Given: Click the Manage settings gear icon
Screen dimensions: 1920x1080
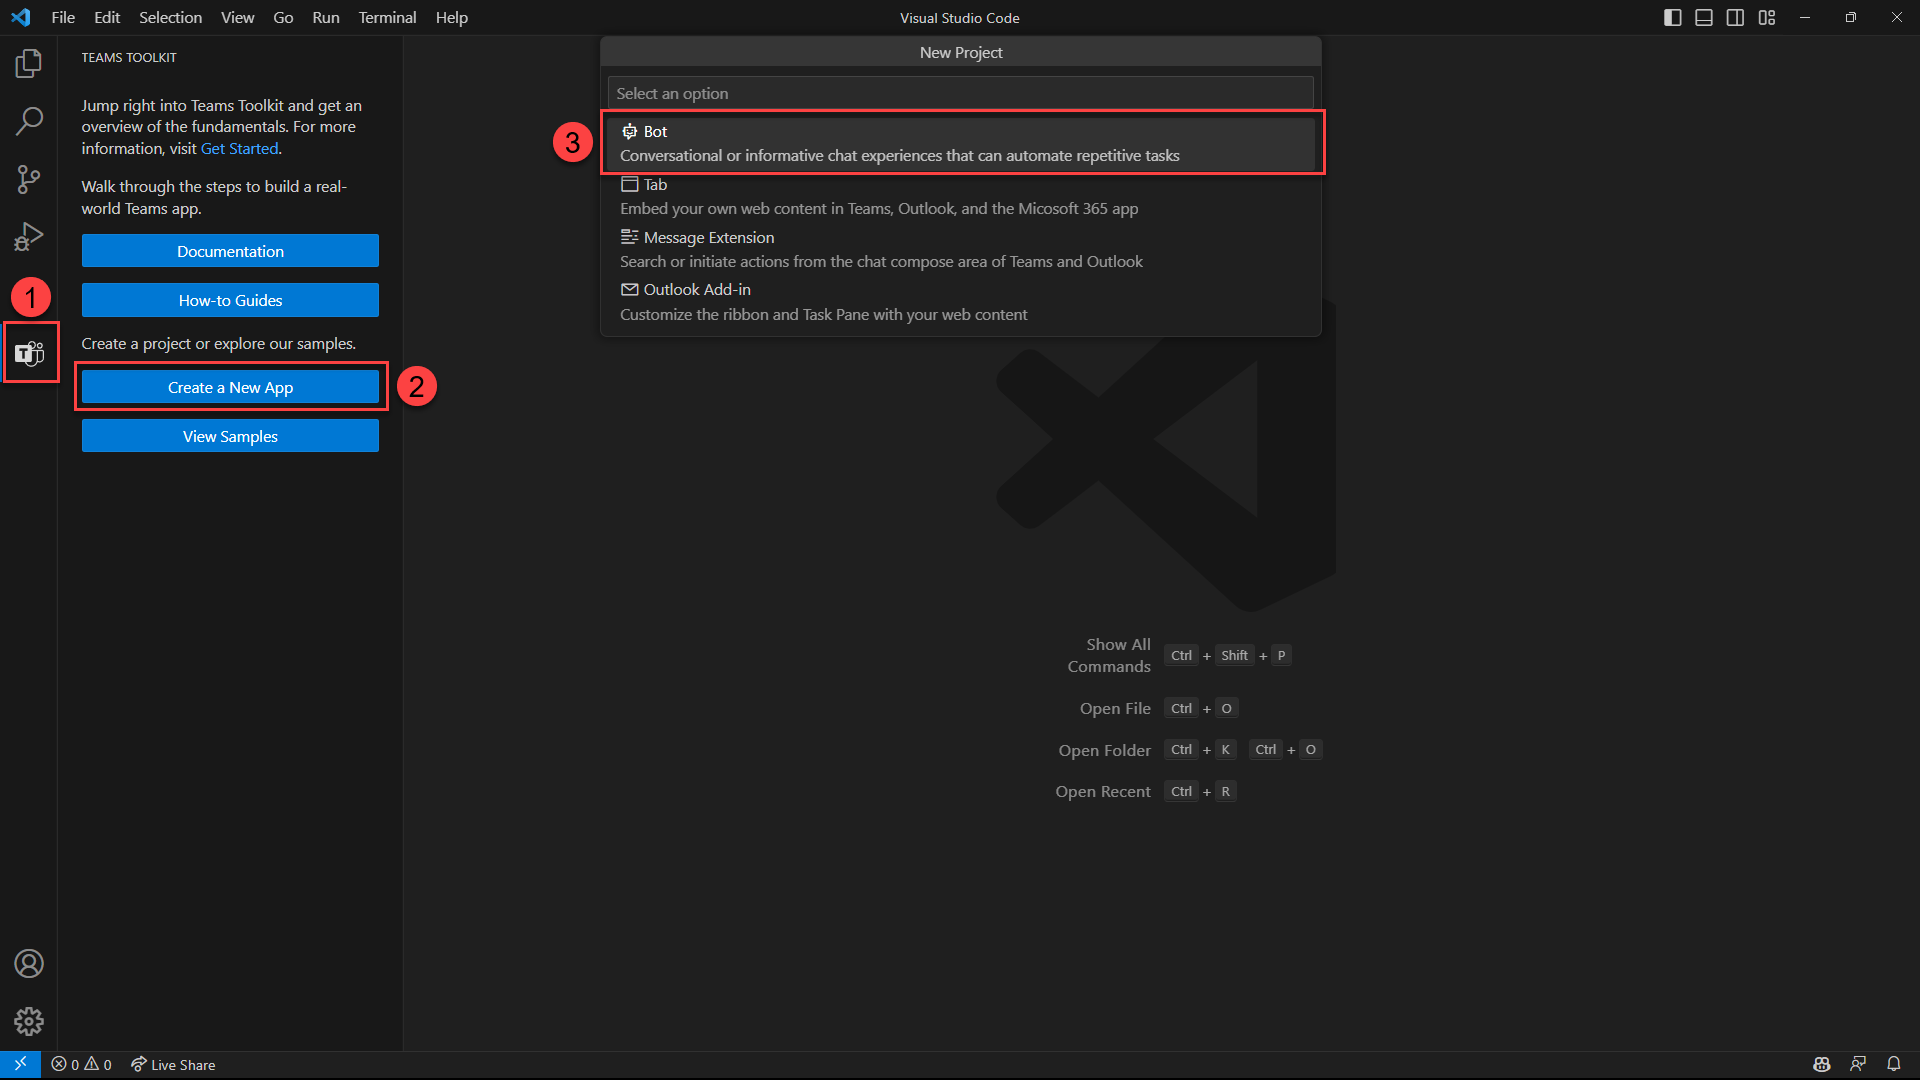Looking at the screenshot, I should pyautogui.click(x=28, y=1021).
